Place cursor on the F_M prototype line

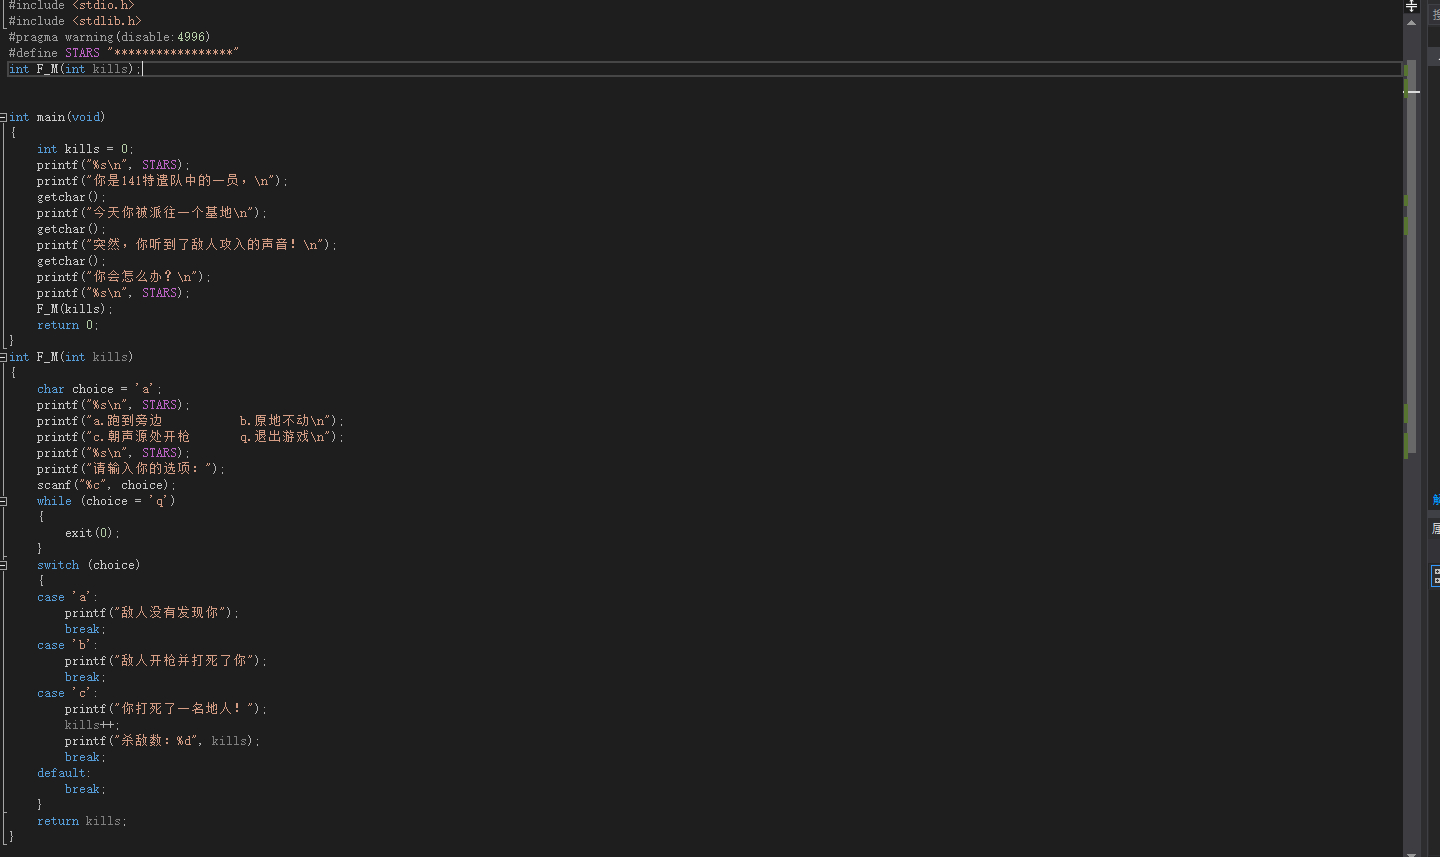tap(70, 69)
